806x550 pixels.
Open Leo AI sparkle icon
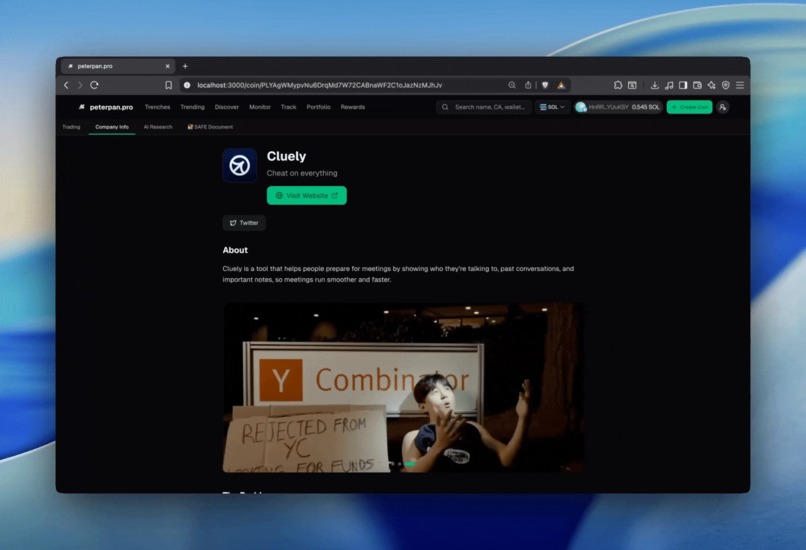[711, 85]
